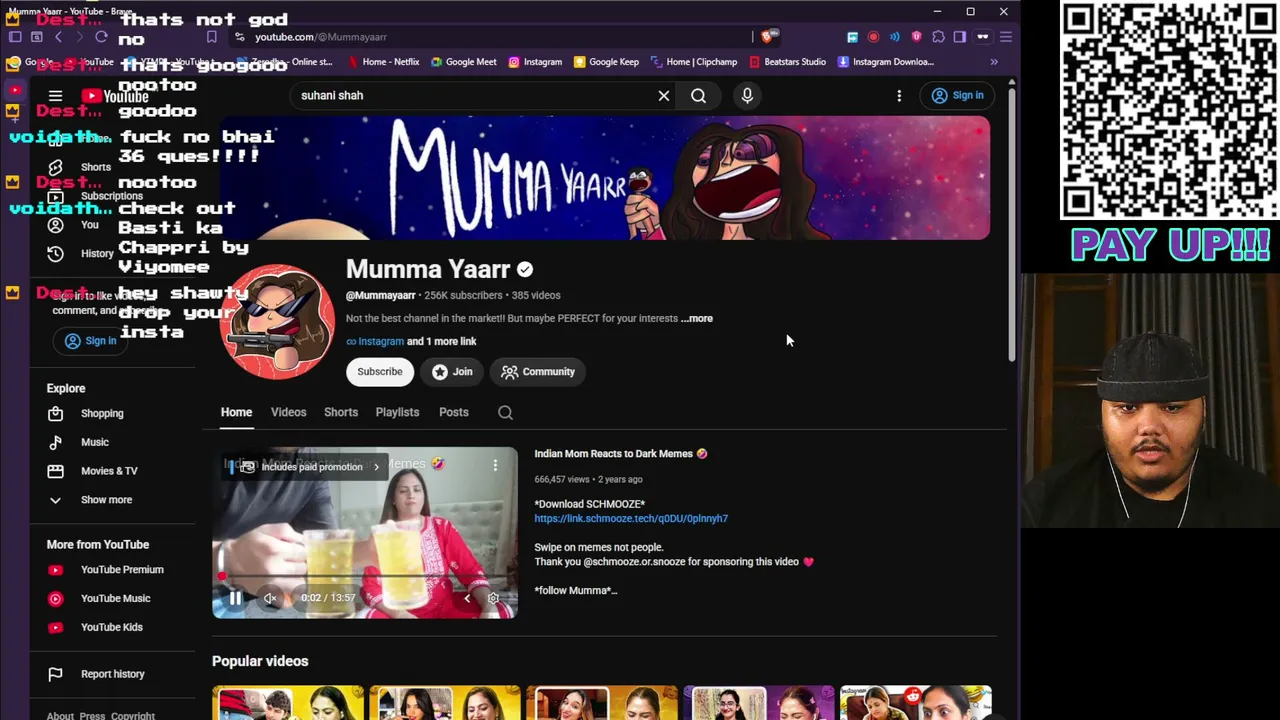1280x720 pixels.
Task: Click the sidebar Sign in button
Action: [x=91, y=341]
